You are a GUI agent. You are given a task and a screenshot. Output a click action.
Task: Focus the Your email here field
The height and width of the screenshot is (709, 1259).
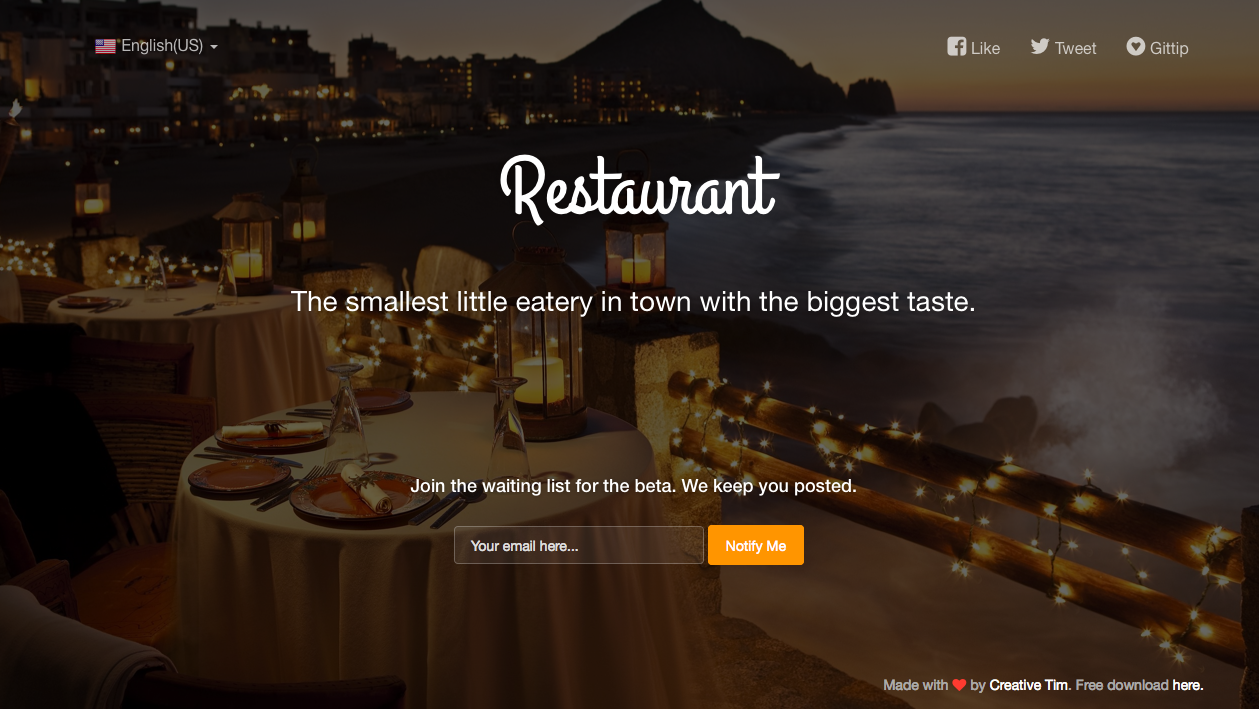click(x=579, y=545)
